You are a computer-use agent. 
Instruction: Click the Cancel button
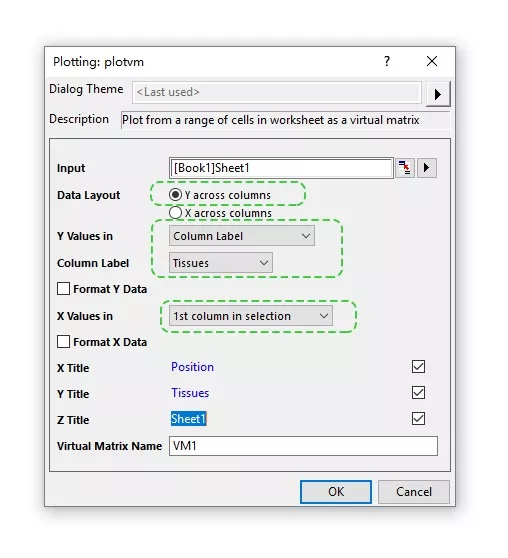414,492
